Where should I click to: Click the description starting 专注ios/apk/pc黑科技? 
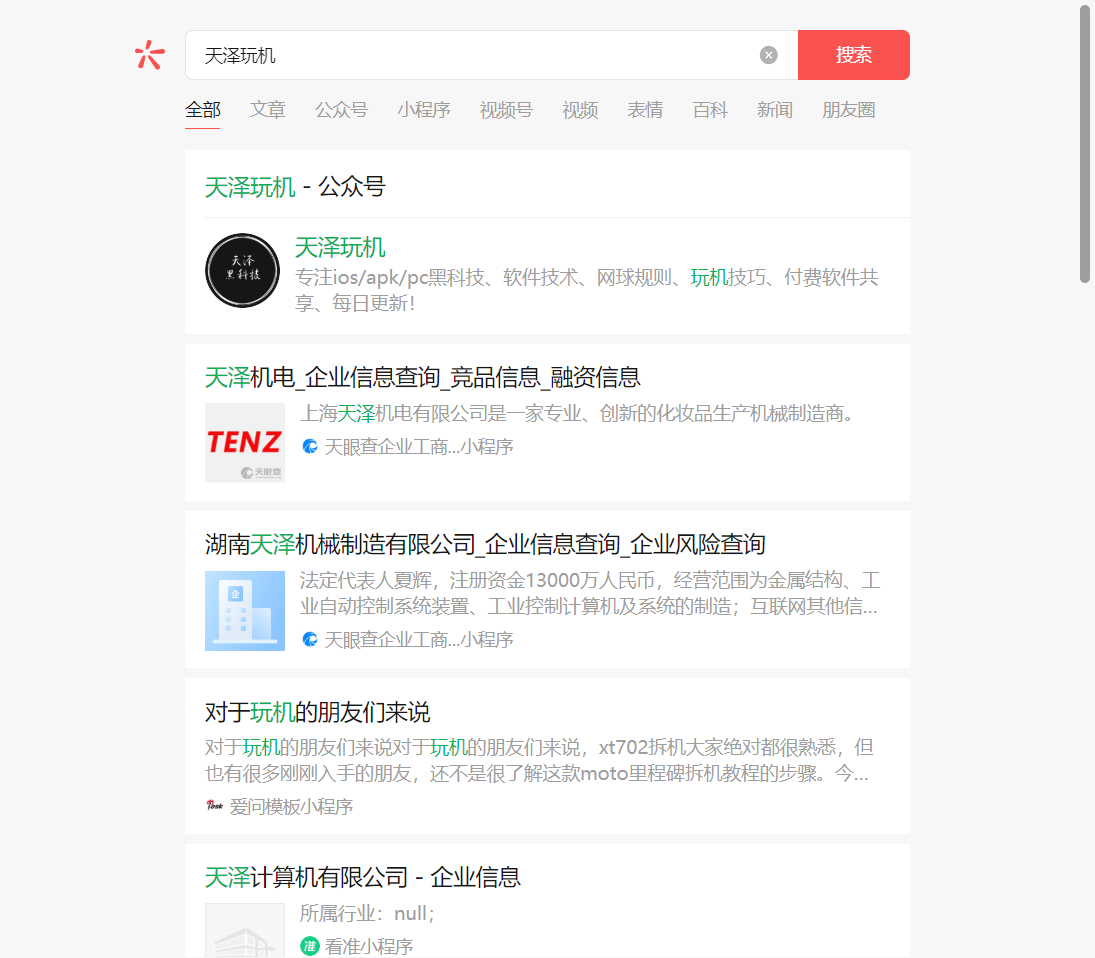click(587, 290)
